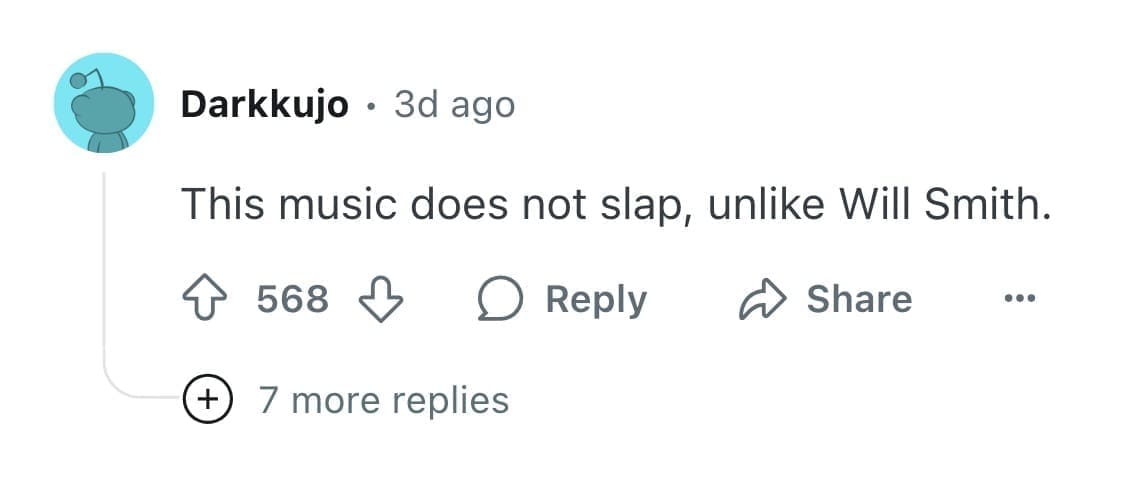
Task: Open the Darkkujo username profile link
Action: pos(264,104)
